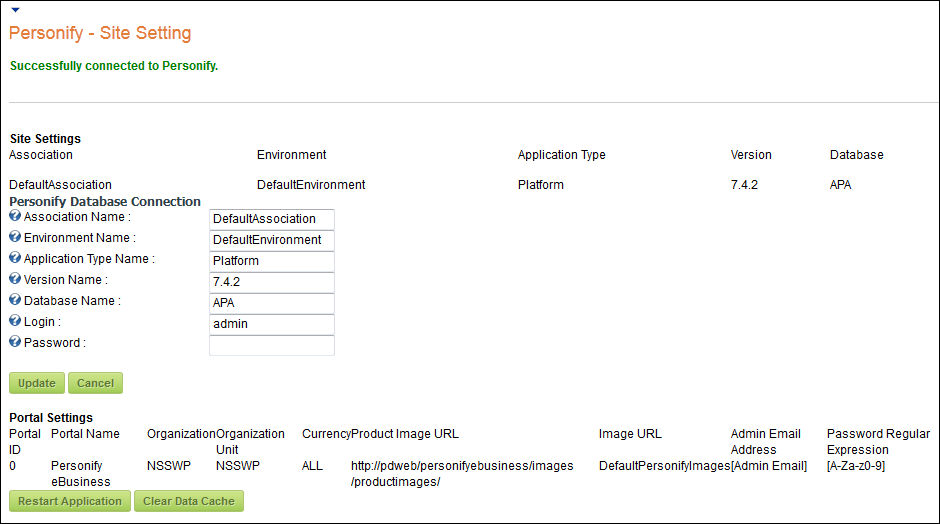Focus the Version Name field

tap(272, 282)
